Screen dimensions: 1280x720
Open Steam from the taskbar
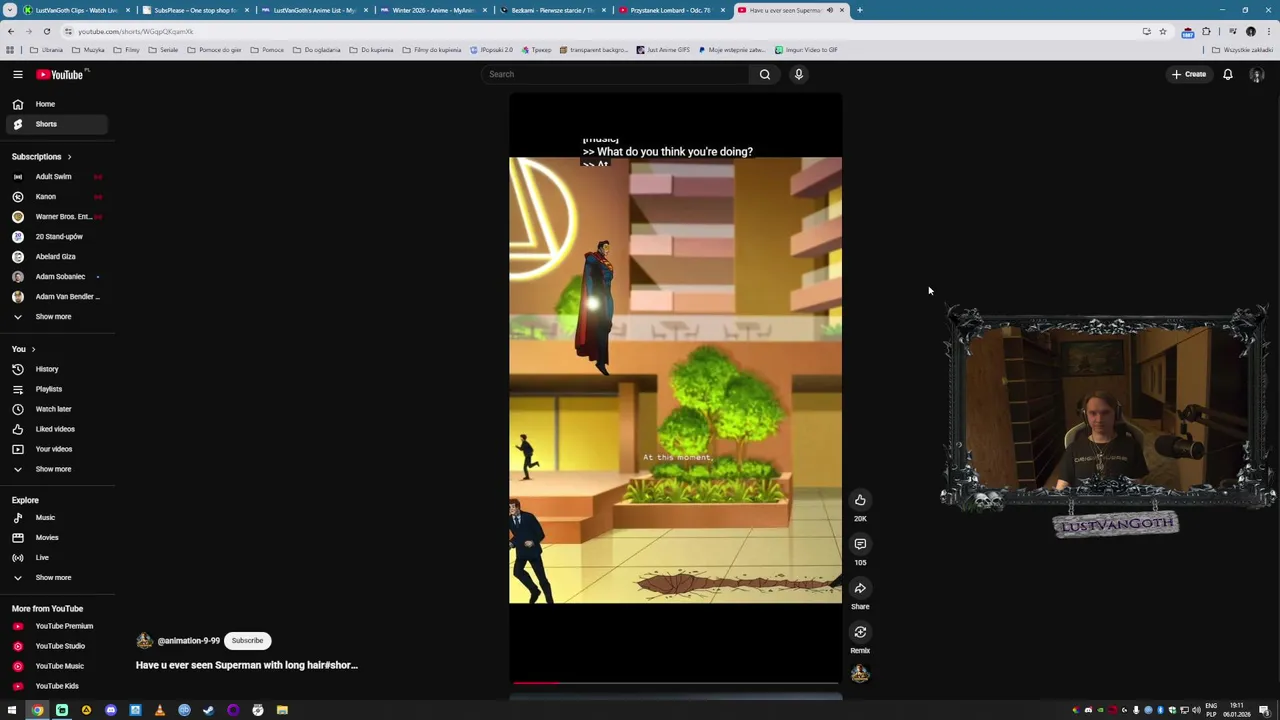pos(208,710)
